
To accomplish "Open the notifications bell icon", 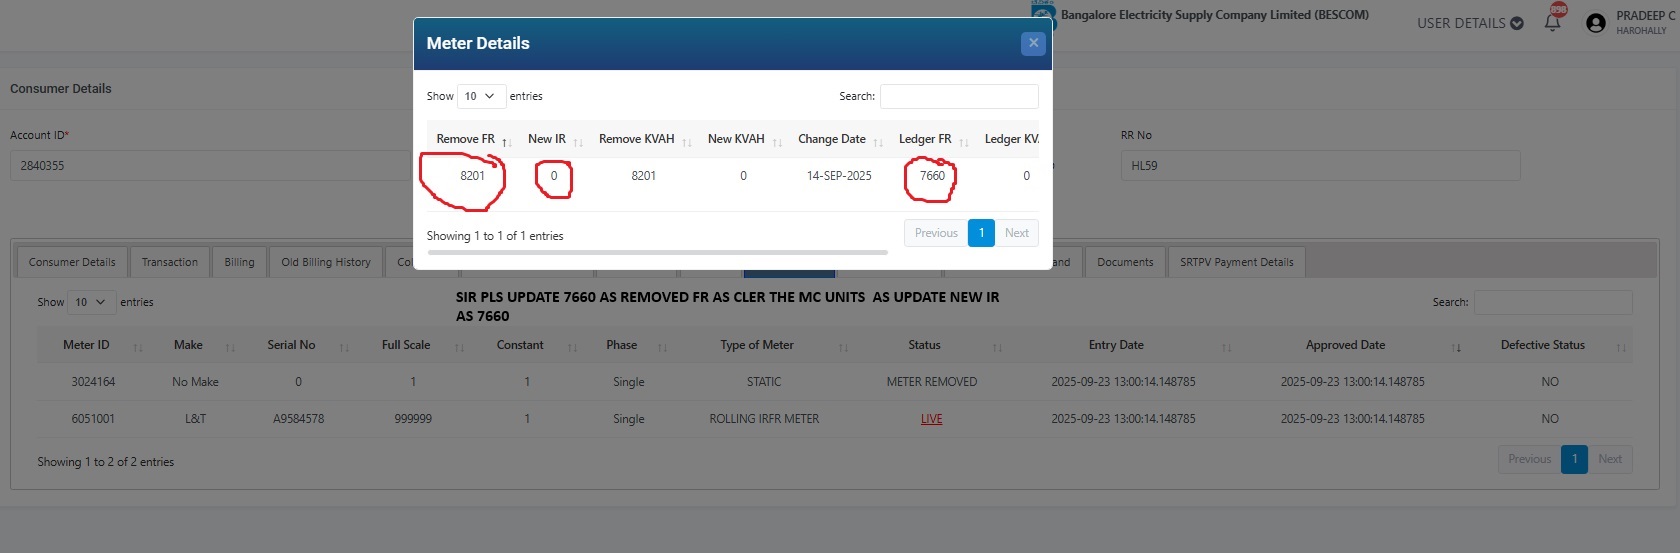I will pos(1553,22).
